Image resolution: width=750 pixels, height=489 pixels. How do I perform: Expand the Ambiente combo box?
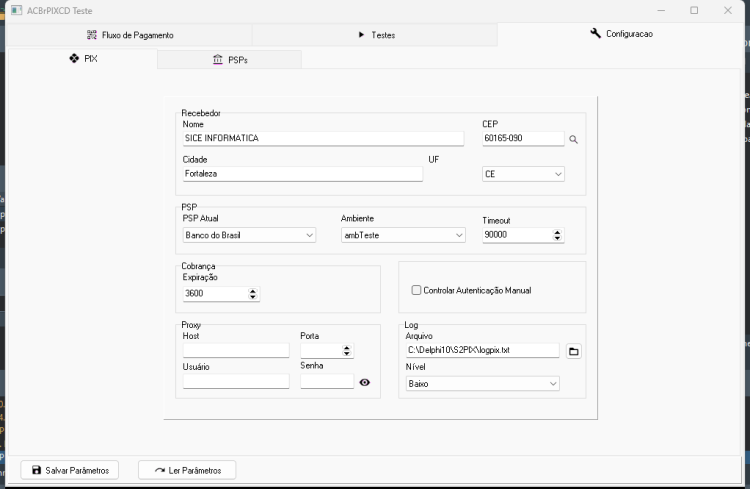click(403, 235)
